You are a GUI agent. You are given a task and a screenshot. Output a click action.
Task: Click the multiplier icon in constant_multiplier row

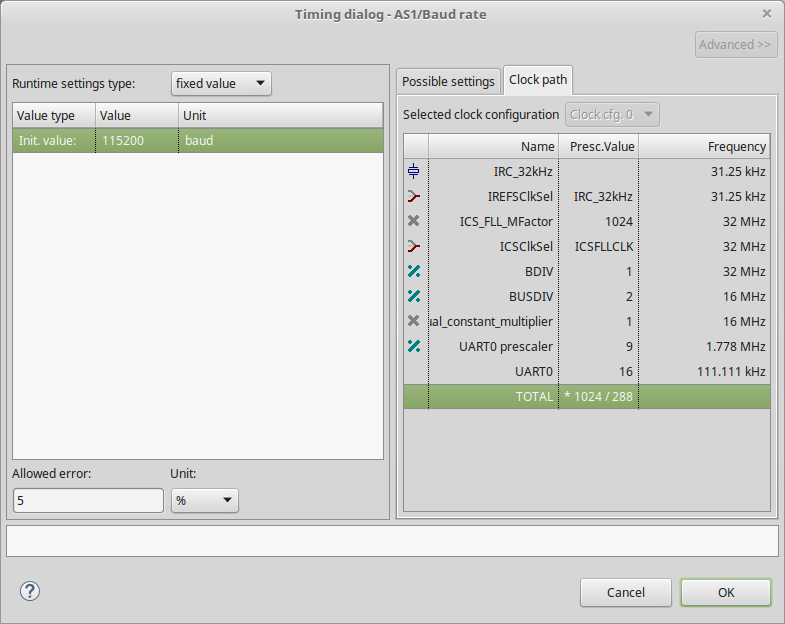pyautogui.click(x=414, y=321)
